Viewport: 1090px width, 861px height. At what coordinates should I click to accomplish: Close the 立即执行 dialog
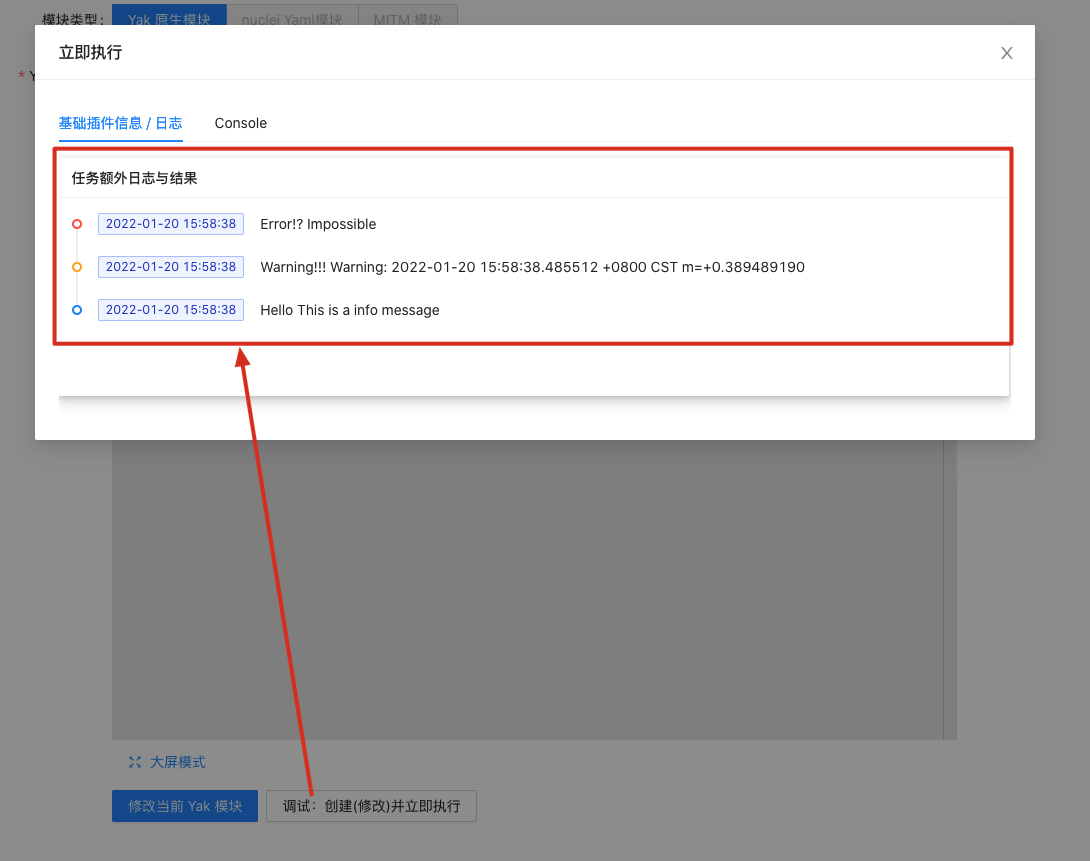[1007, 53]
